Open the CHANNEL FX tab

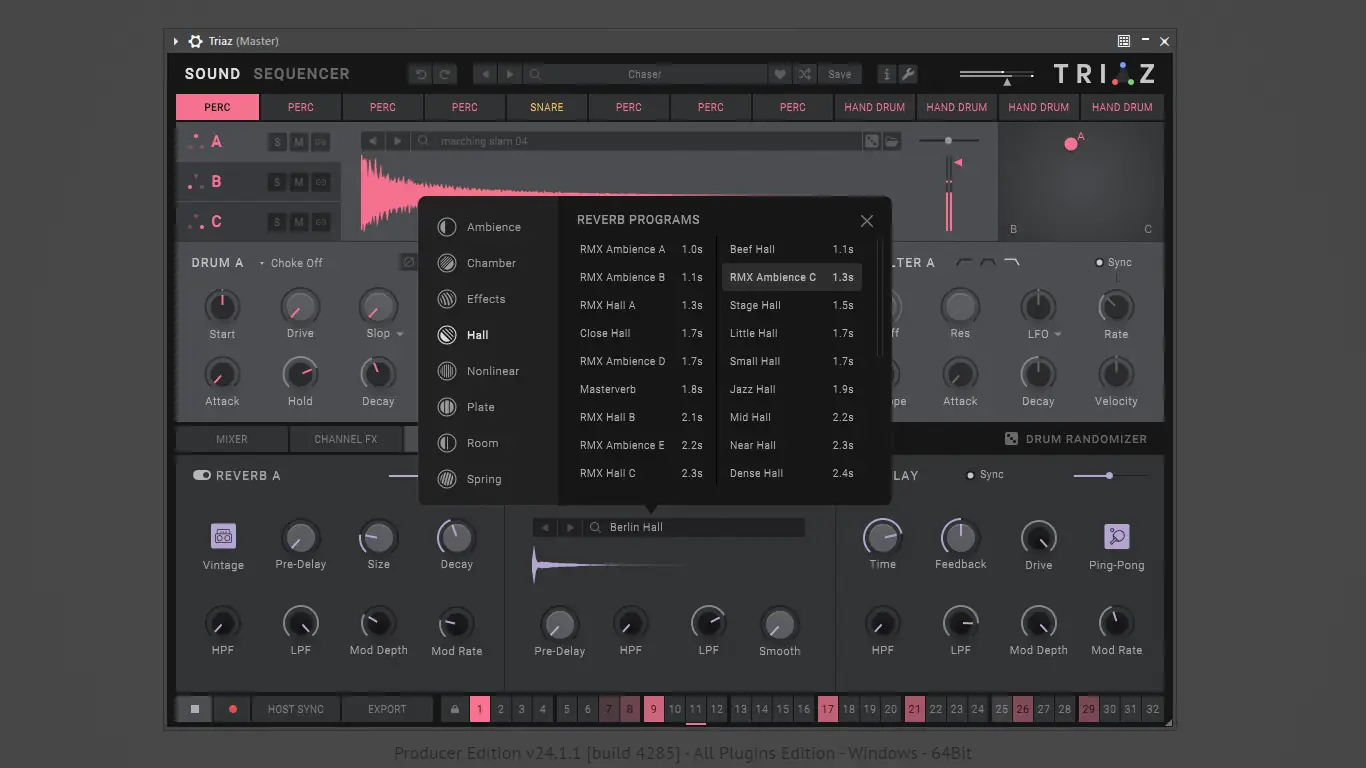pos(346,439)
